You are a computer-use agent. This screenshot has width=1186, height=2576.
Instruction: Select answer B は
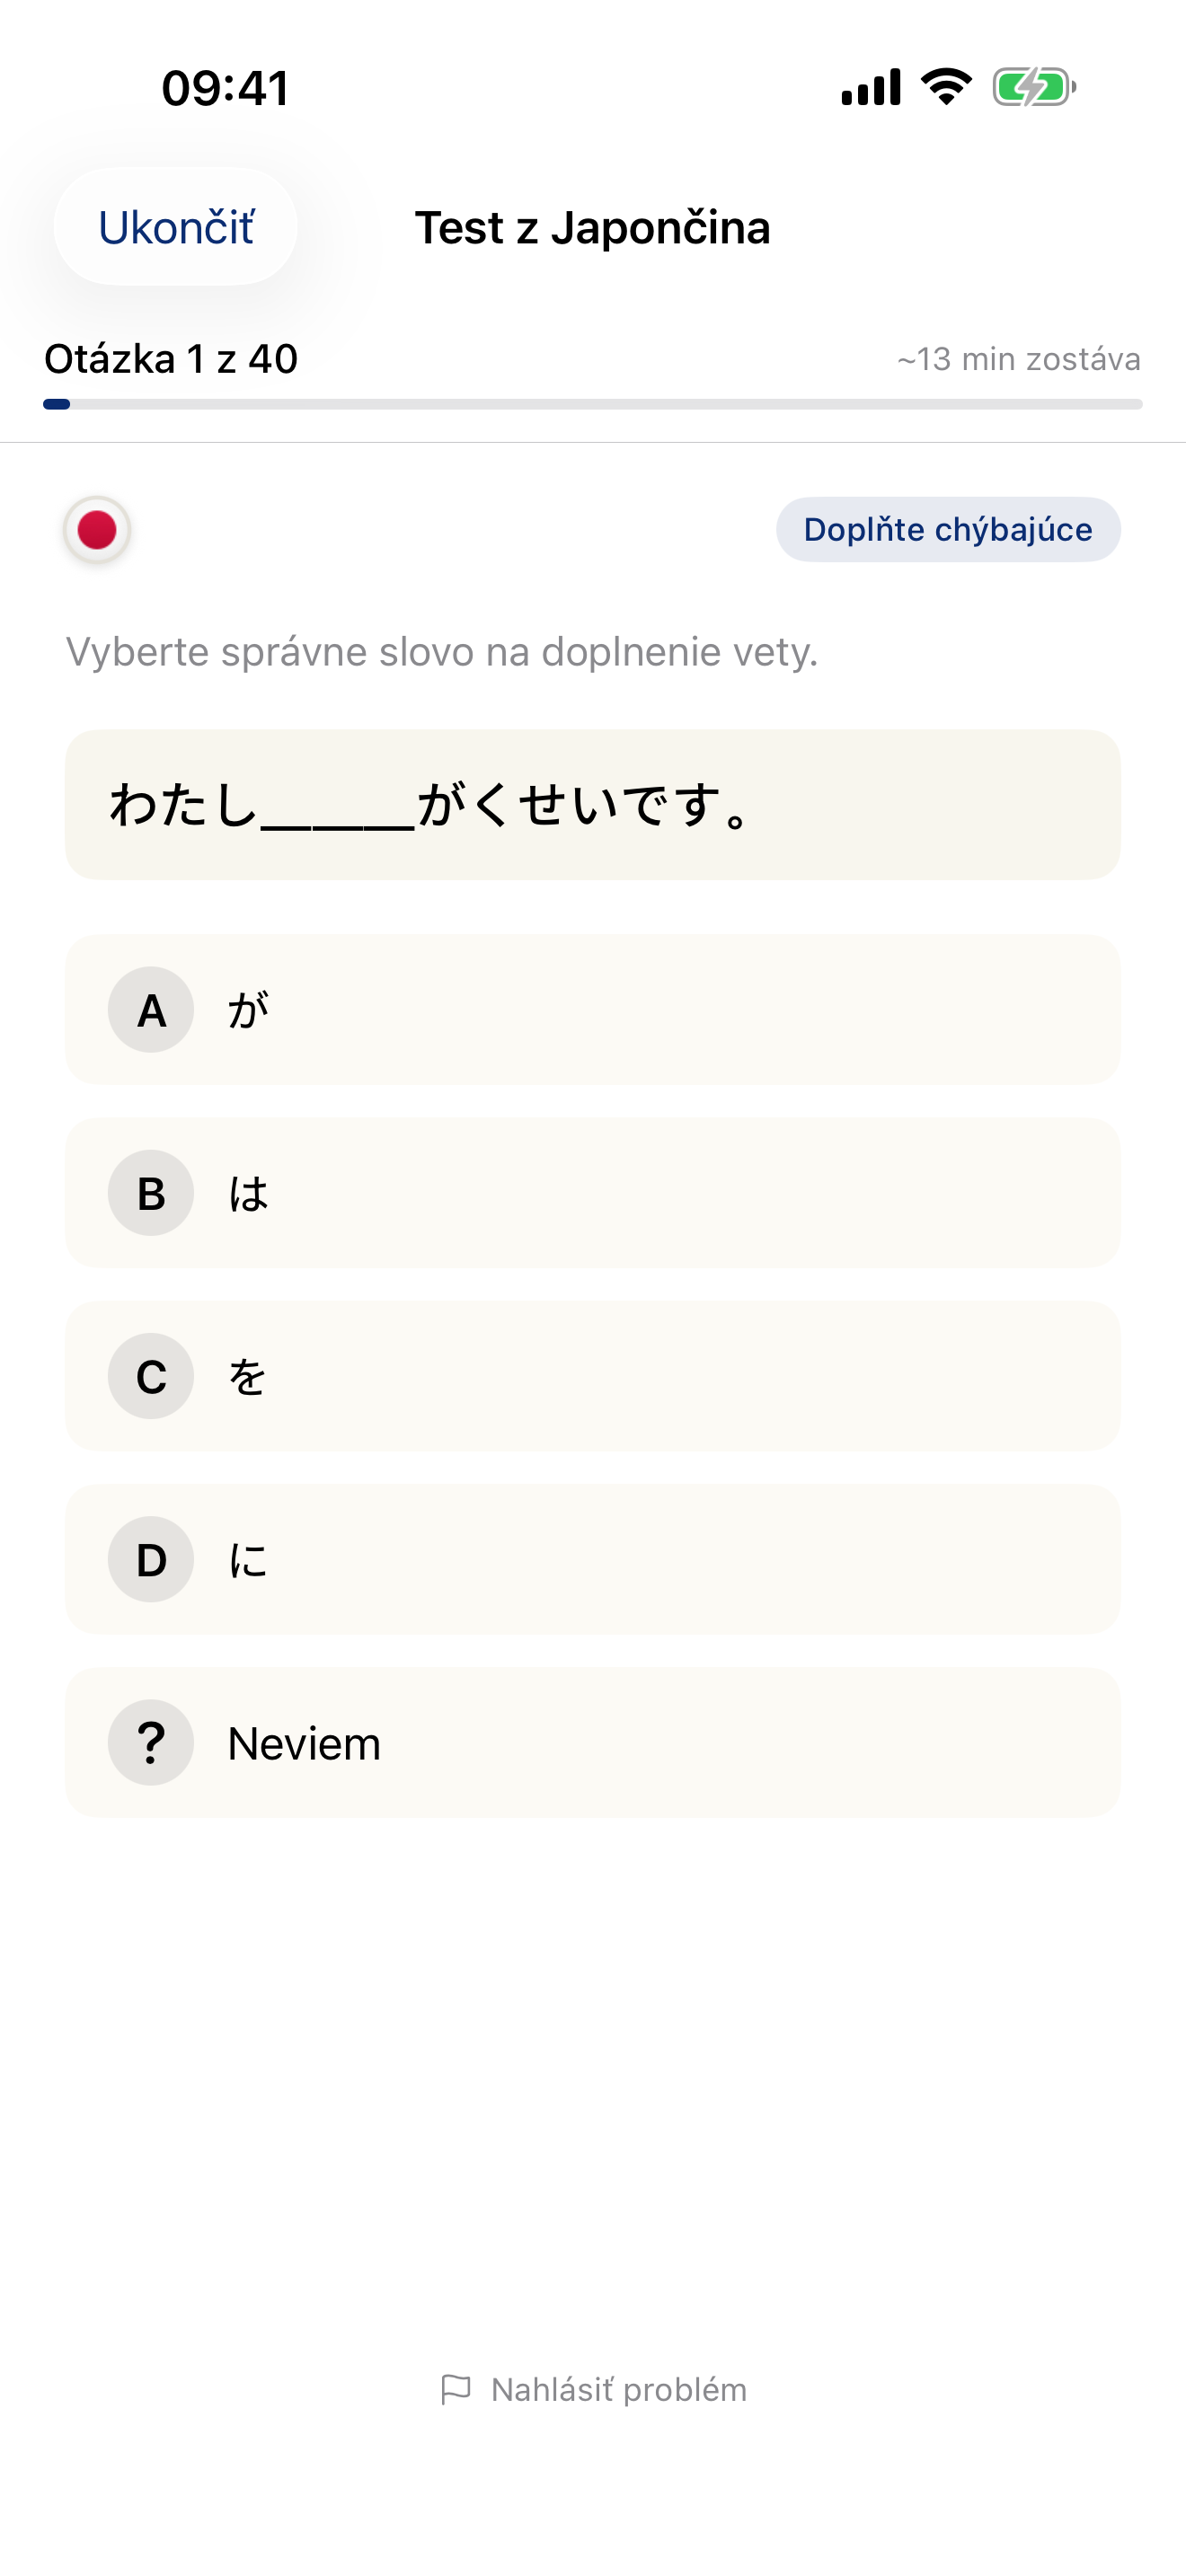(593, 1193)
